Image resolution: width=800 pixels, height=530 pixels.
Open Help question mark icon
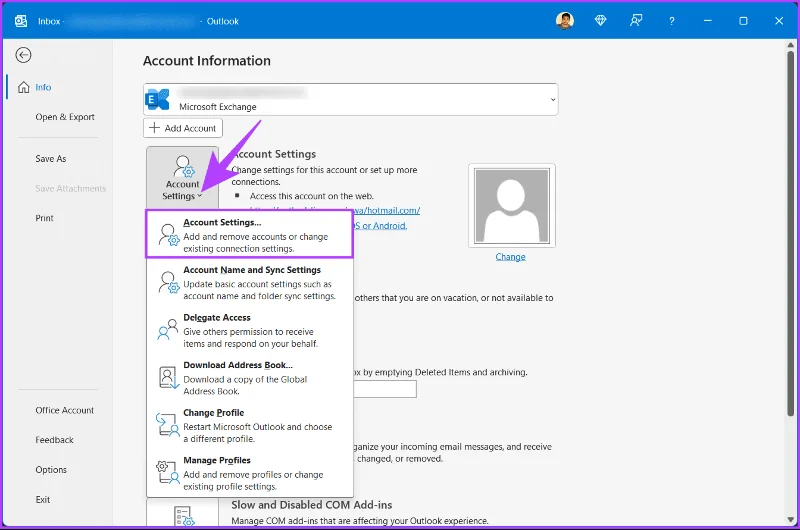pyautogui.click(x=671, y=21)
